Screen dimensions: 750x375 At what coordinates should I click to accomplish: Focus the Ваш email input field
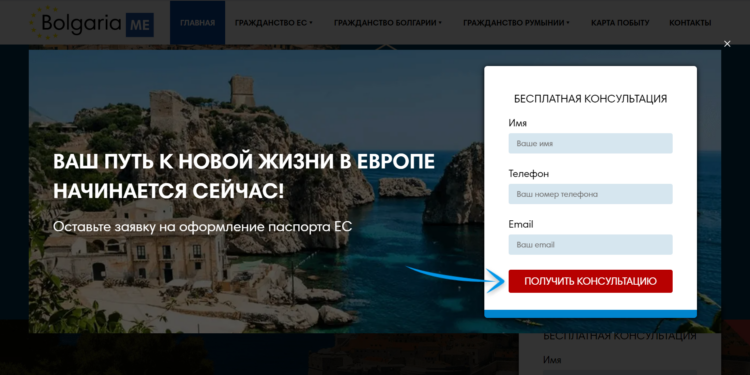(590, 244)
